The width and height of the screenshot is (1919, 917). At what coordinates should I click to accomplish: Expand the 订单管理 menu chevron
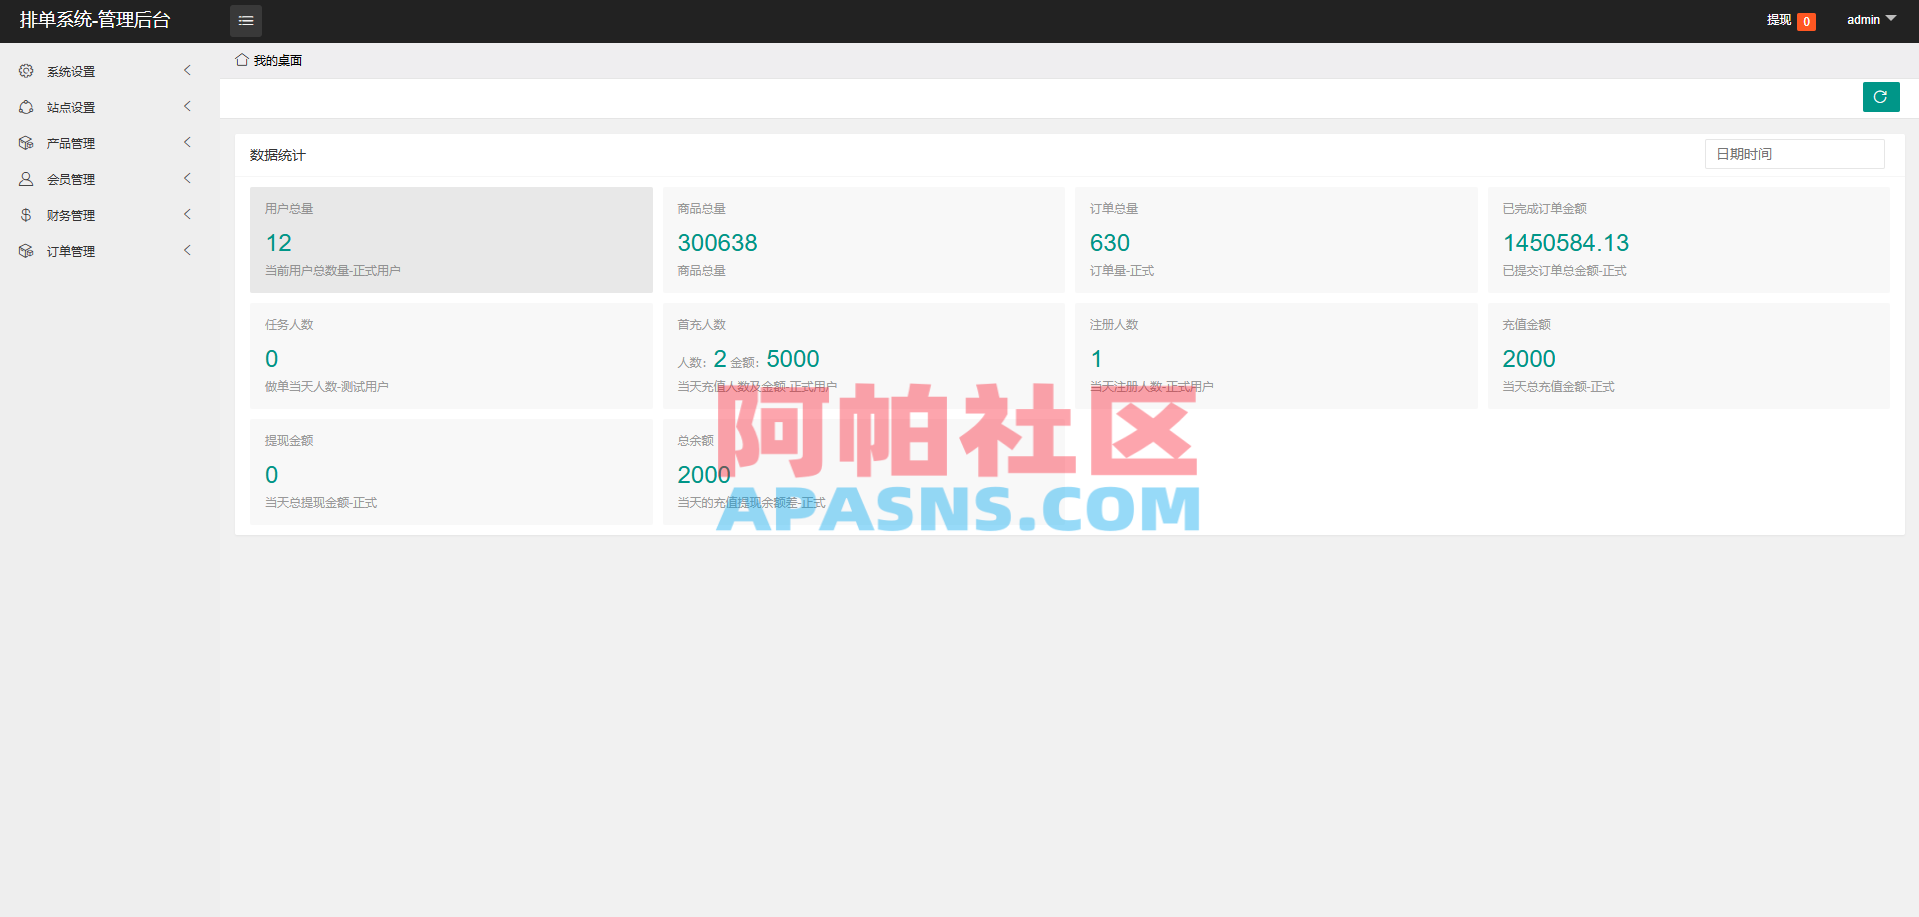pos(187,250)
